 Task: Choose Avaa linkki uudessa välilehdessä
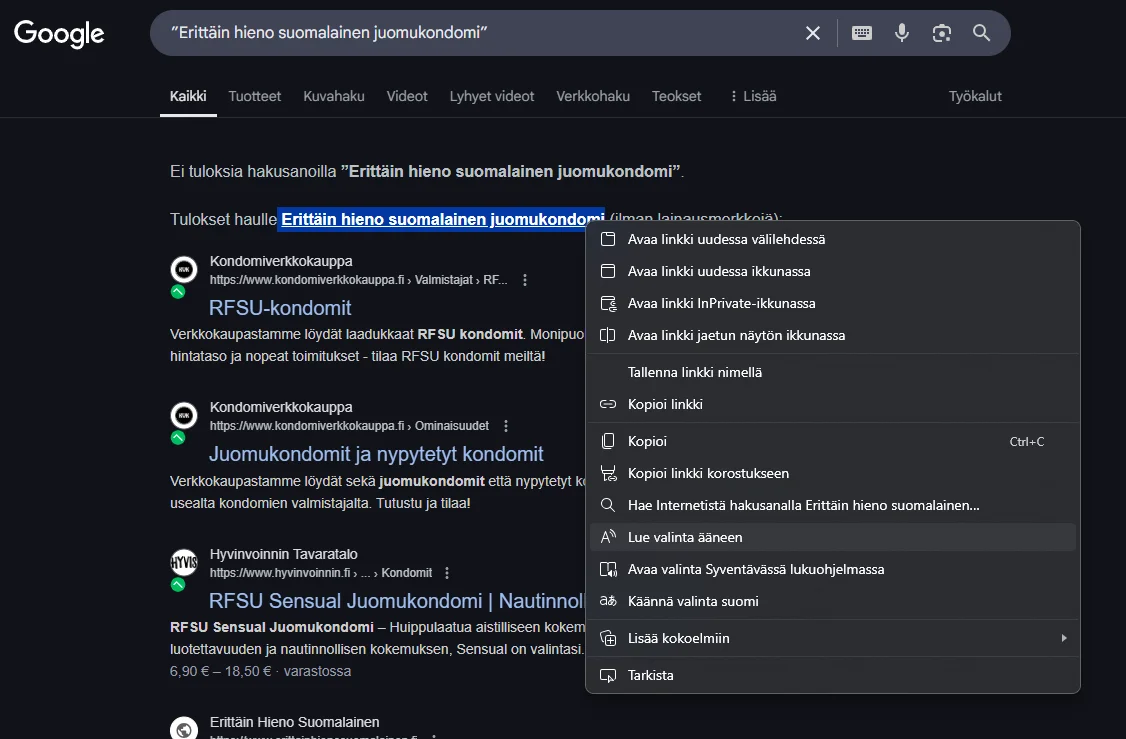[x=726, y=239]
